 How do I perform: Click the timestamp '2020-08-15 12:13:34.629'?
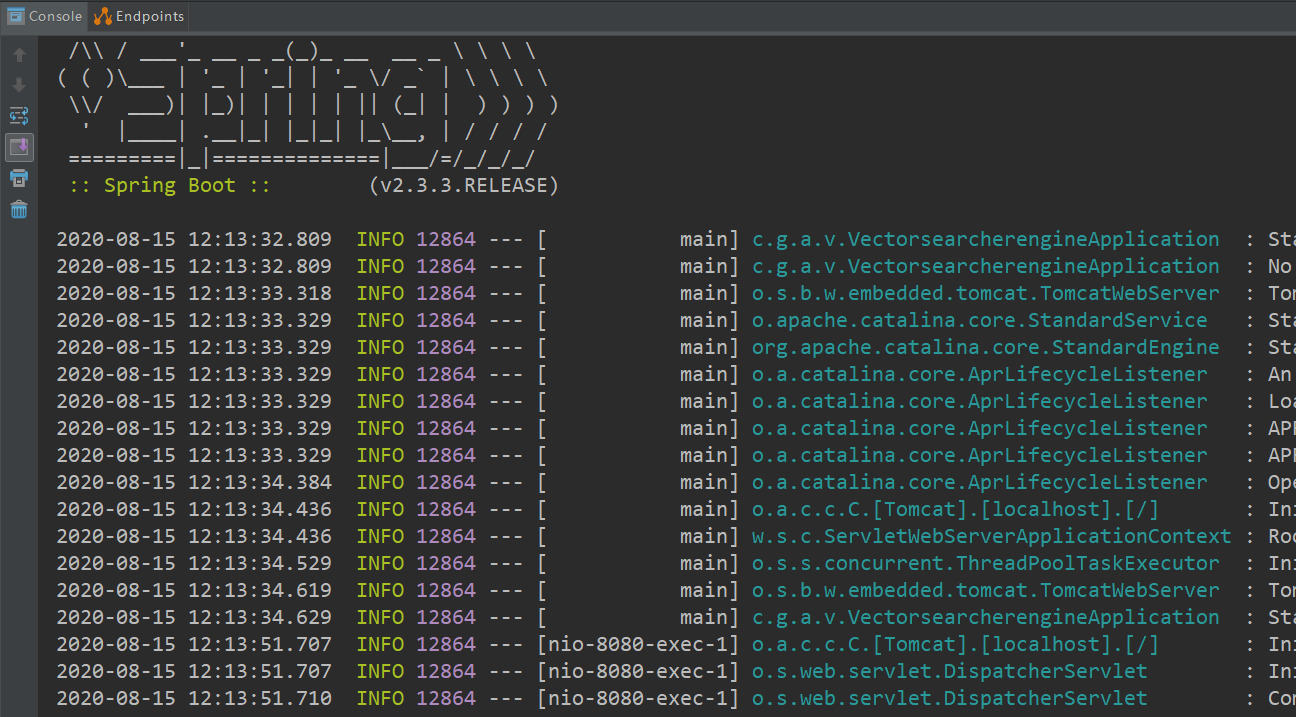tap(194, 617)
